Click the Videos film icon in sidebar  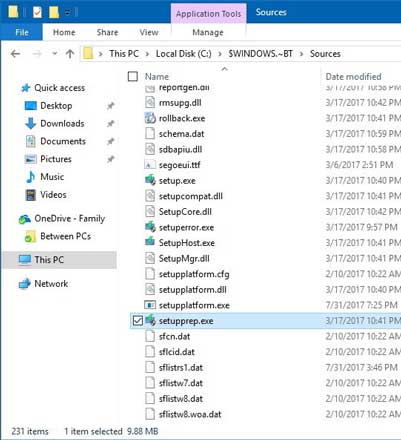[31, 195]
